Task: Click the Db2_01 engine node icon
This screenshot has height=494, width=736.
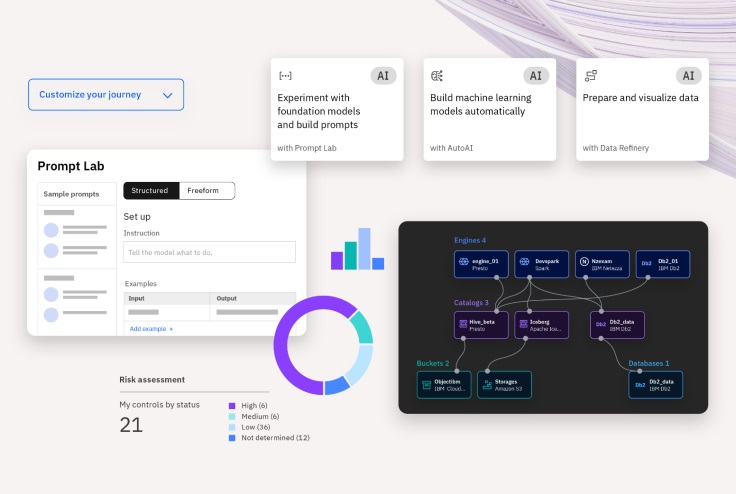Action: pyautogui.click(x=646, y=263)
